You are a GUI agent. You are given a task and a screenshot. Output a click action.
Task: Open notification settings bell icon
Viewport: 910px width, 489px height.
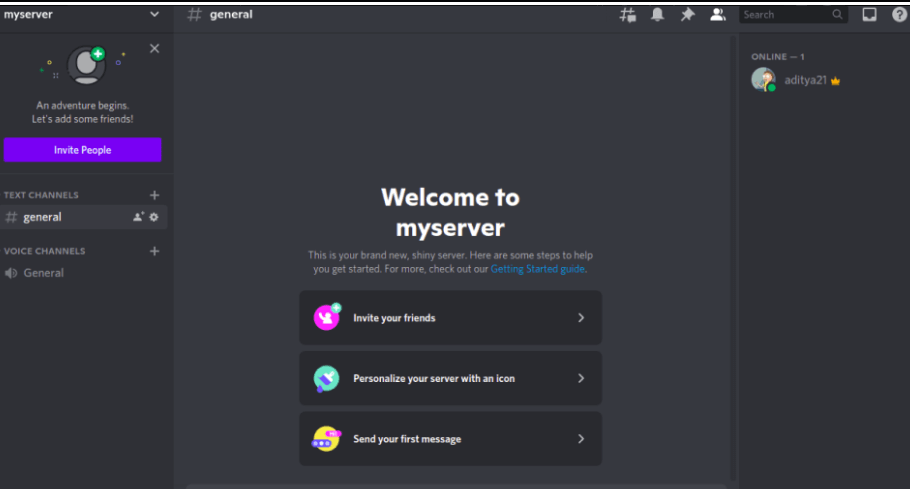657,15
